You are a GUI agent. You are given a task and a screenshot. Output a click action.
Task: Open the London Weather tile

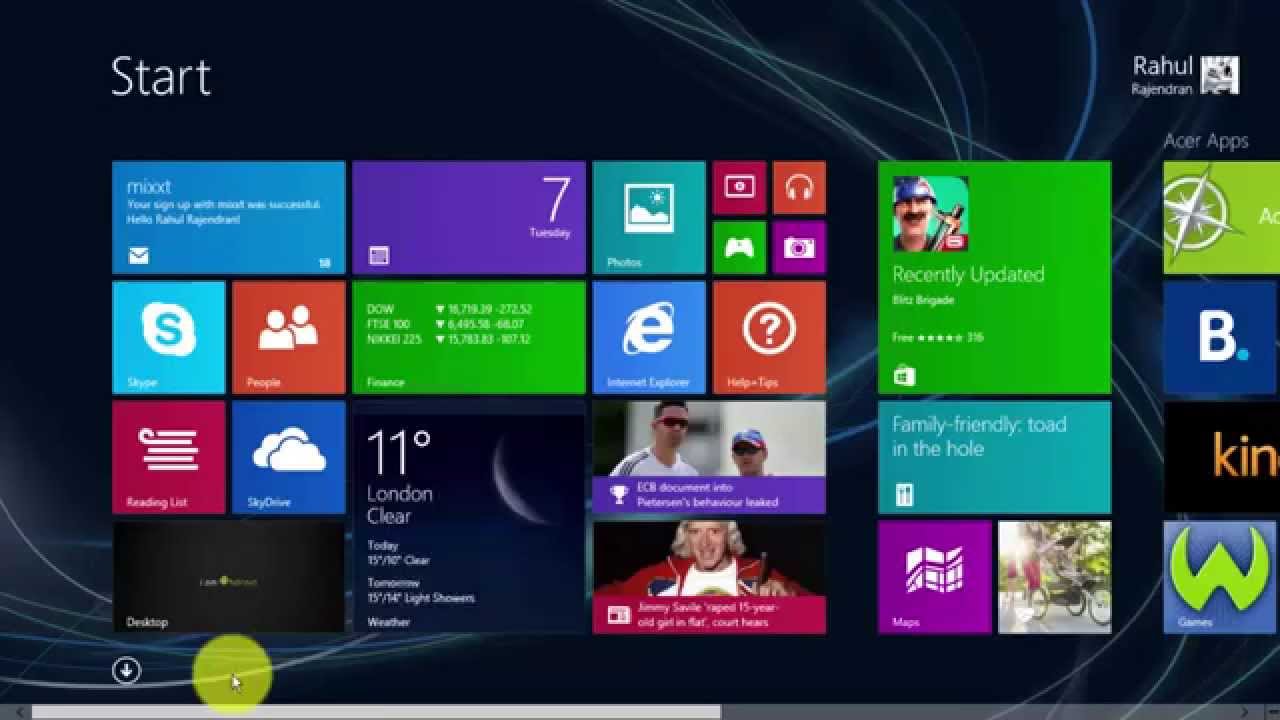(469, 518)
